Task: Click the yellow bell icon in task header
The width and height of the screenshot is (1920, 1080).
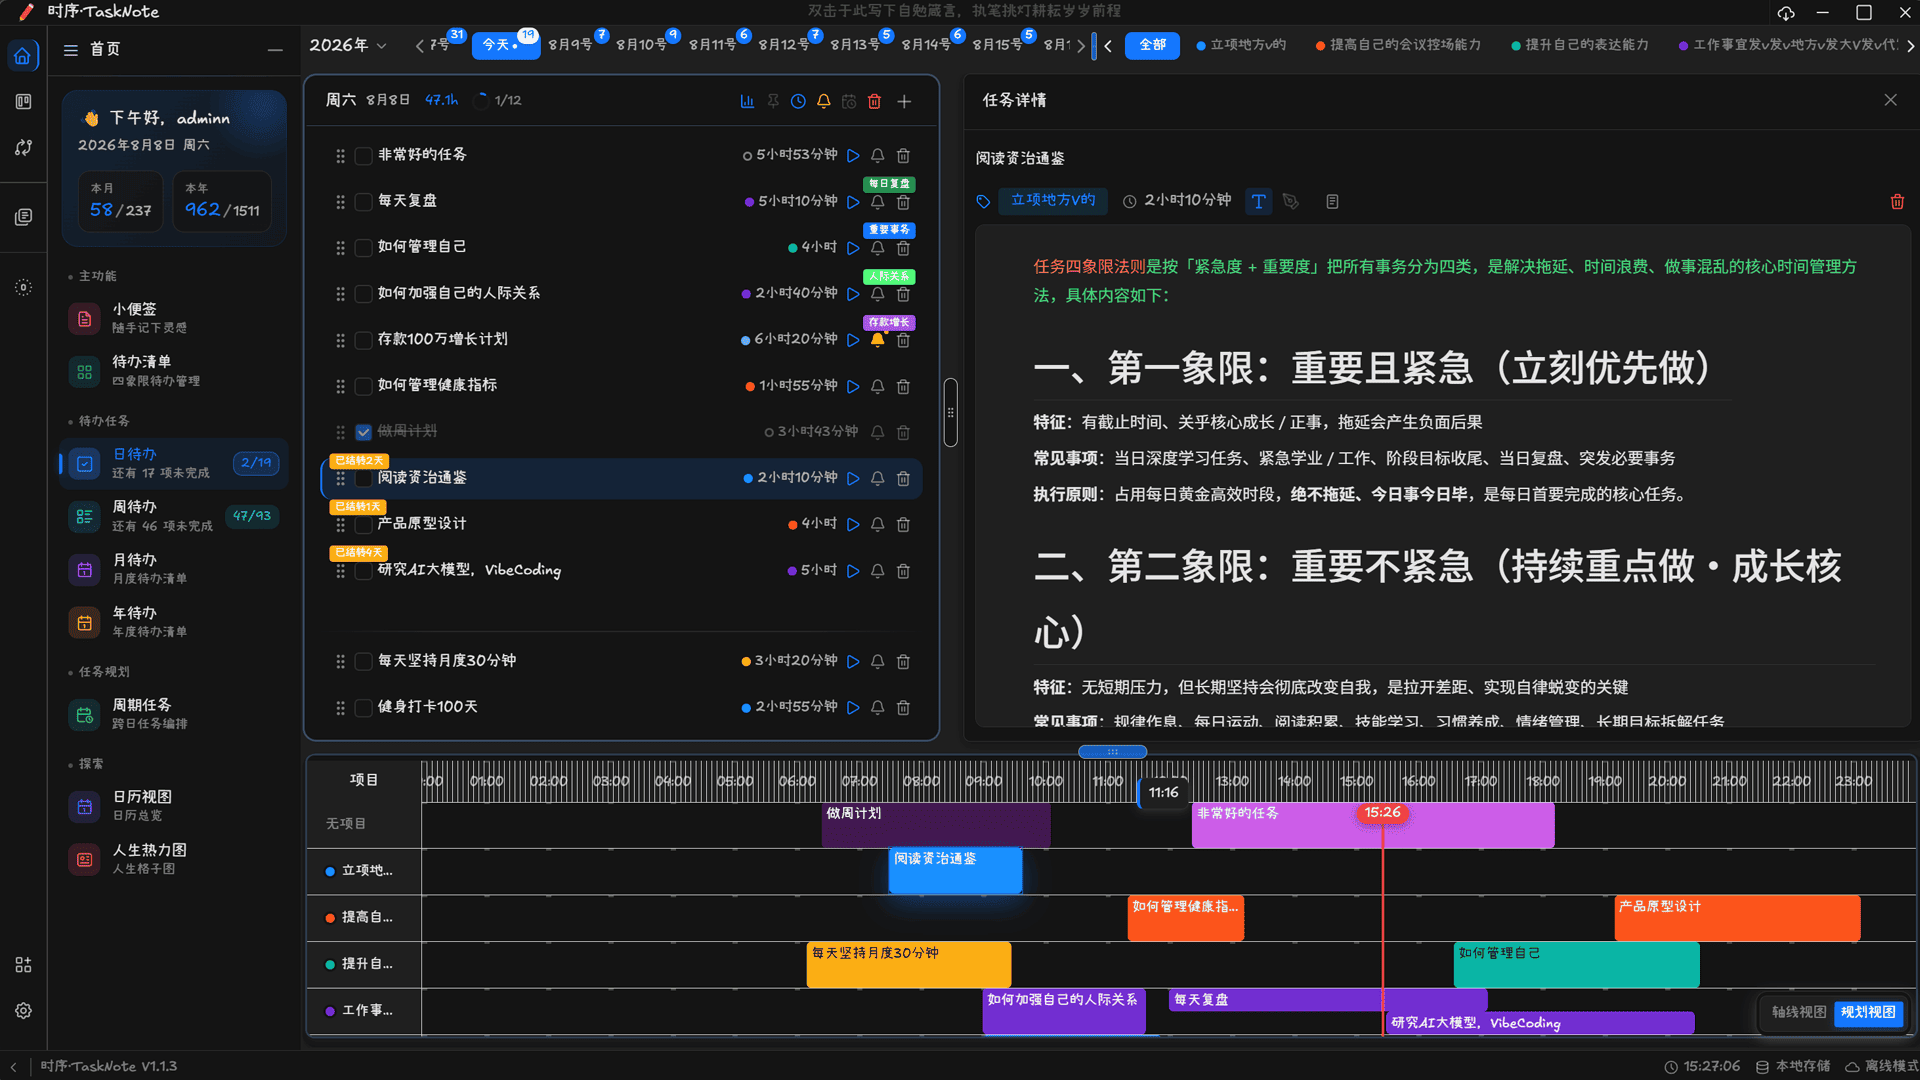Action: [x=824, y=101]
